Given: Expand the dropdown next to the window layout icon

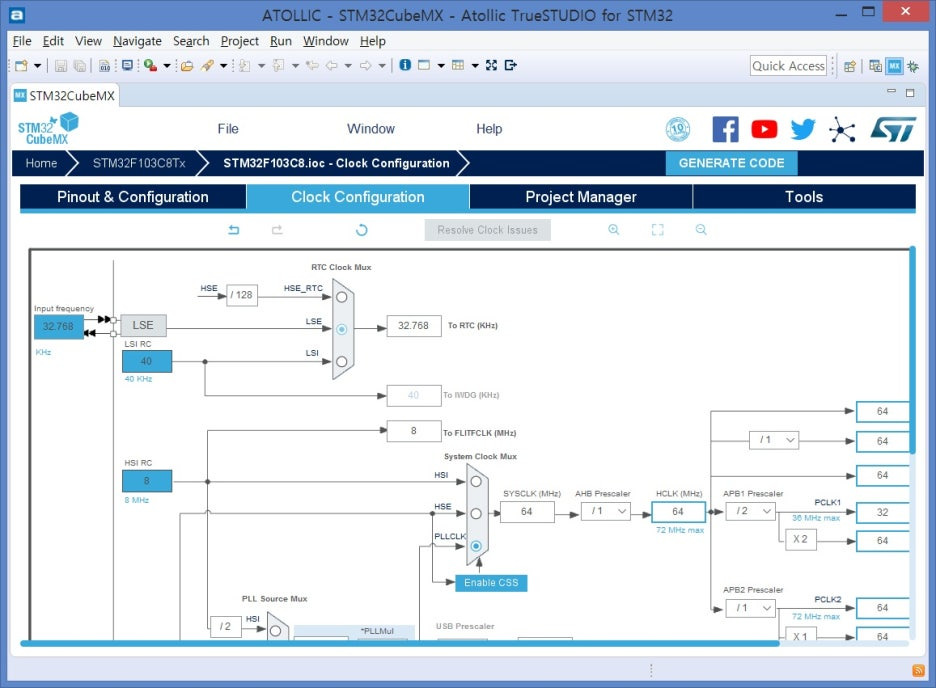Looking at the screenshot, I should tap(441, 66).
